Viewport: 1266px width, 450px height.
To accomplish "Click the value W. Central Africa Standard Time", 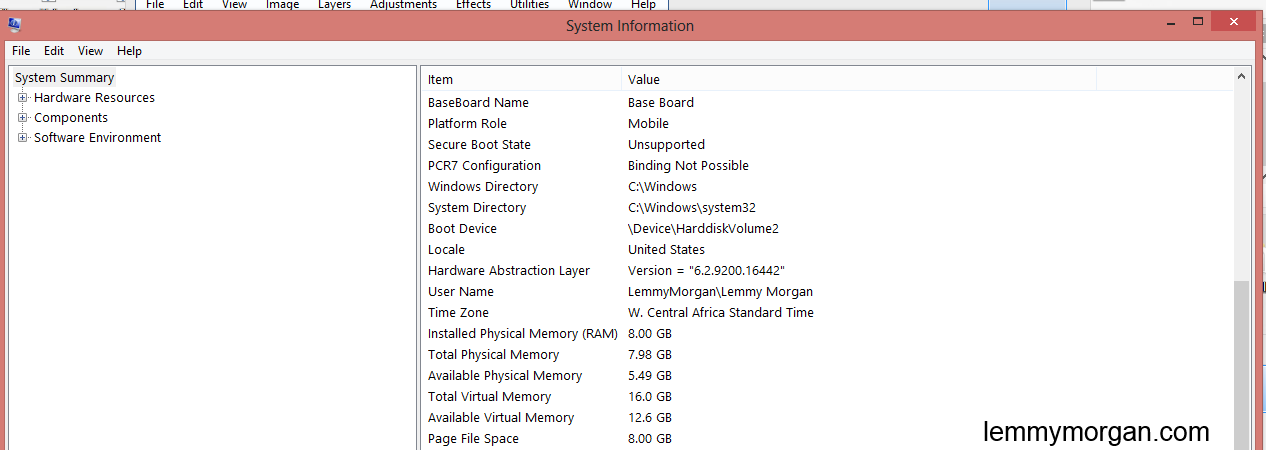I will 721,313.
